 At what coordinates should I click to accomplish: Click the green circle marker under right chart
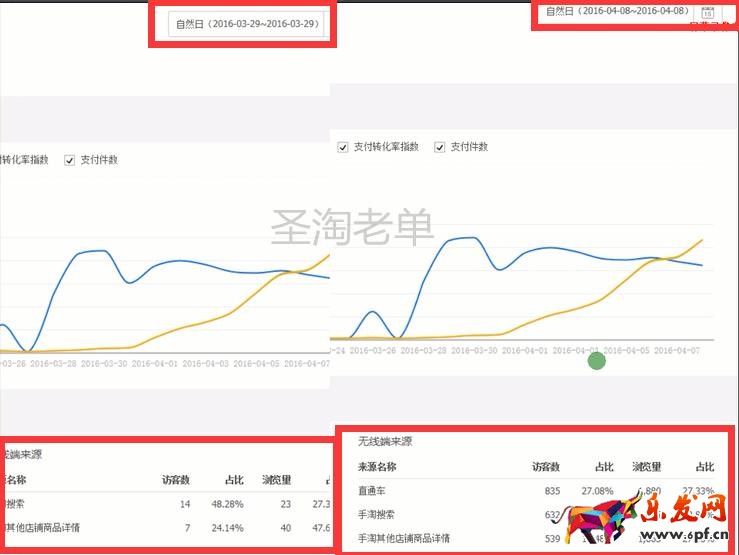[596, 360]
